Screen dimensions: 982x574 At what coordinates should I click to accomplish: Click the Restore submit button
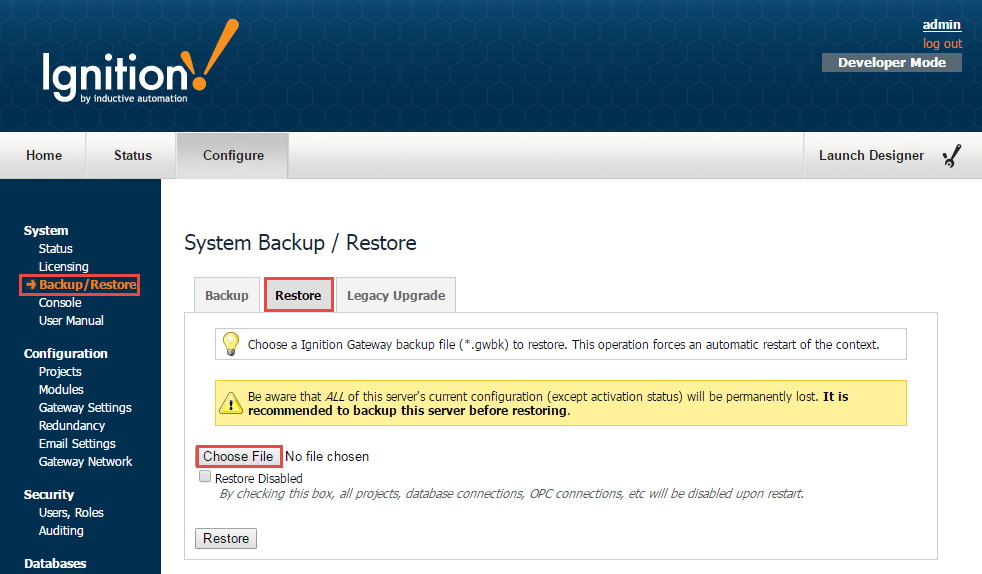[x=225, y=538]
